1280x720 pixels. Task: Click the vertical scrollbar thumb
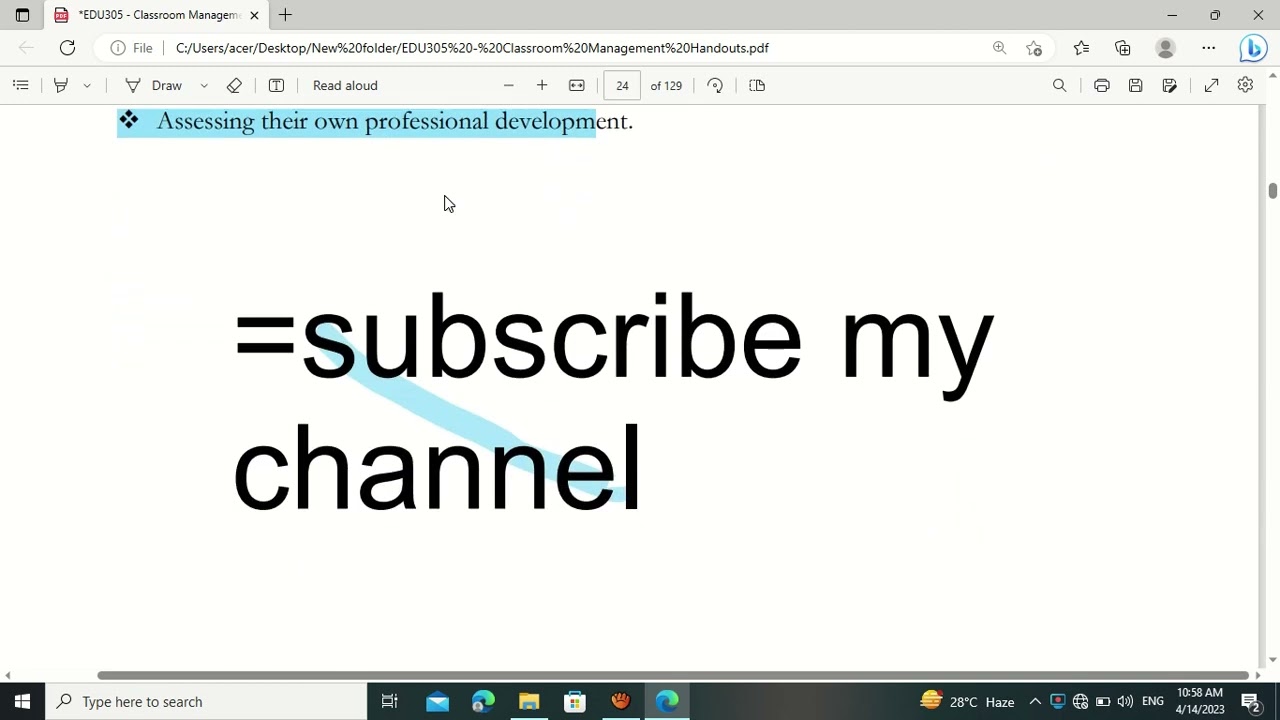(x=1272, y=190)
